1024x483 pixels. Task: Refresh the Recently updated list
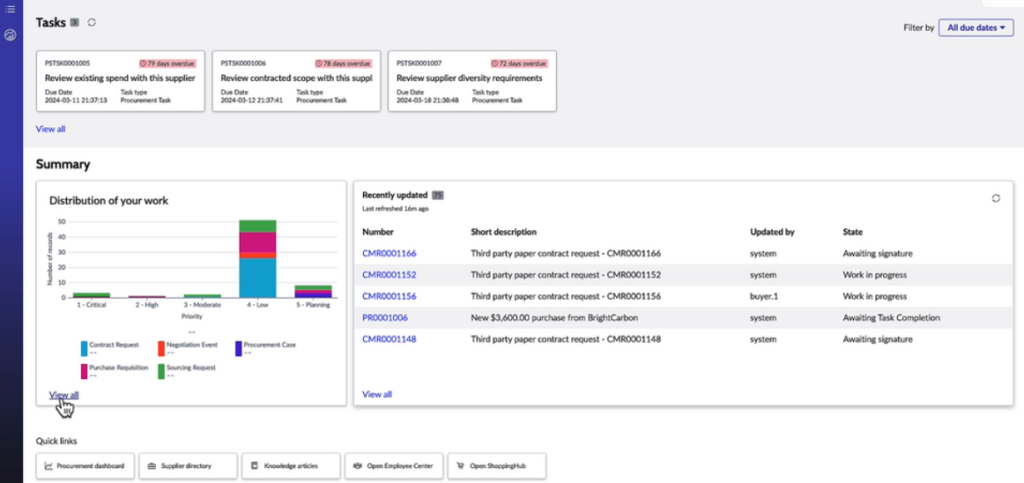996,198
